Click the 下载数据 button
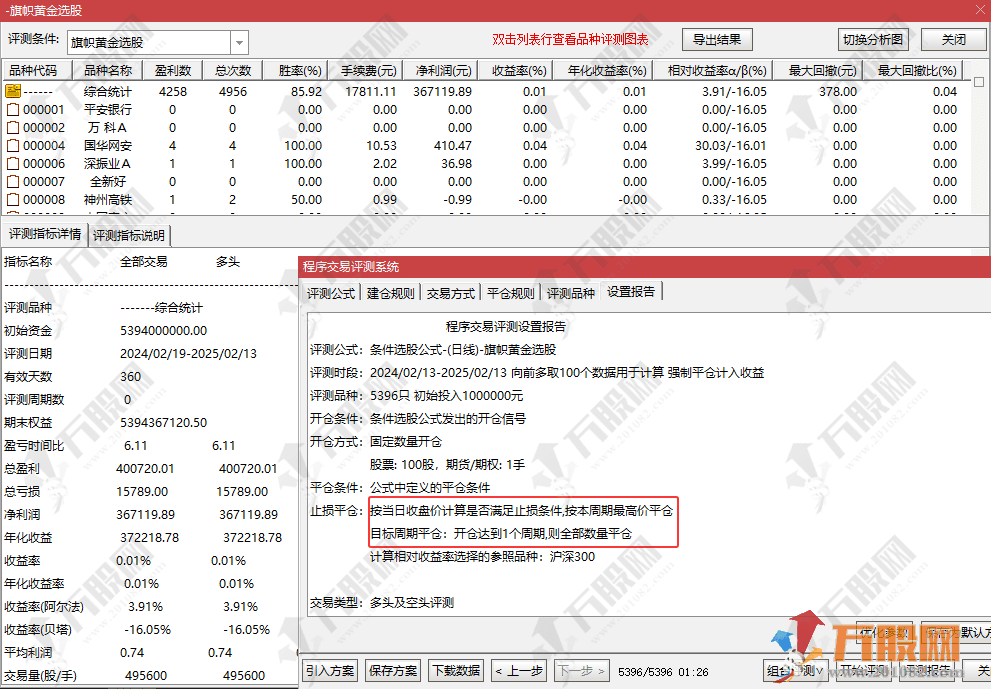 [456, 671]
